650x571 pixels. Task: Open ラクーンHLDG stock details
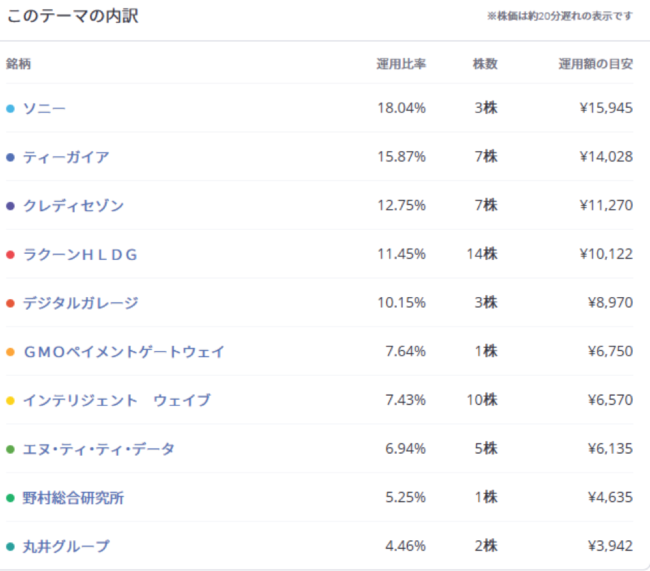80,254
